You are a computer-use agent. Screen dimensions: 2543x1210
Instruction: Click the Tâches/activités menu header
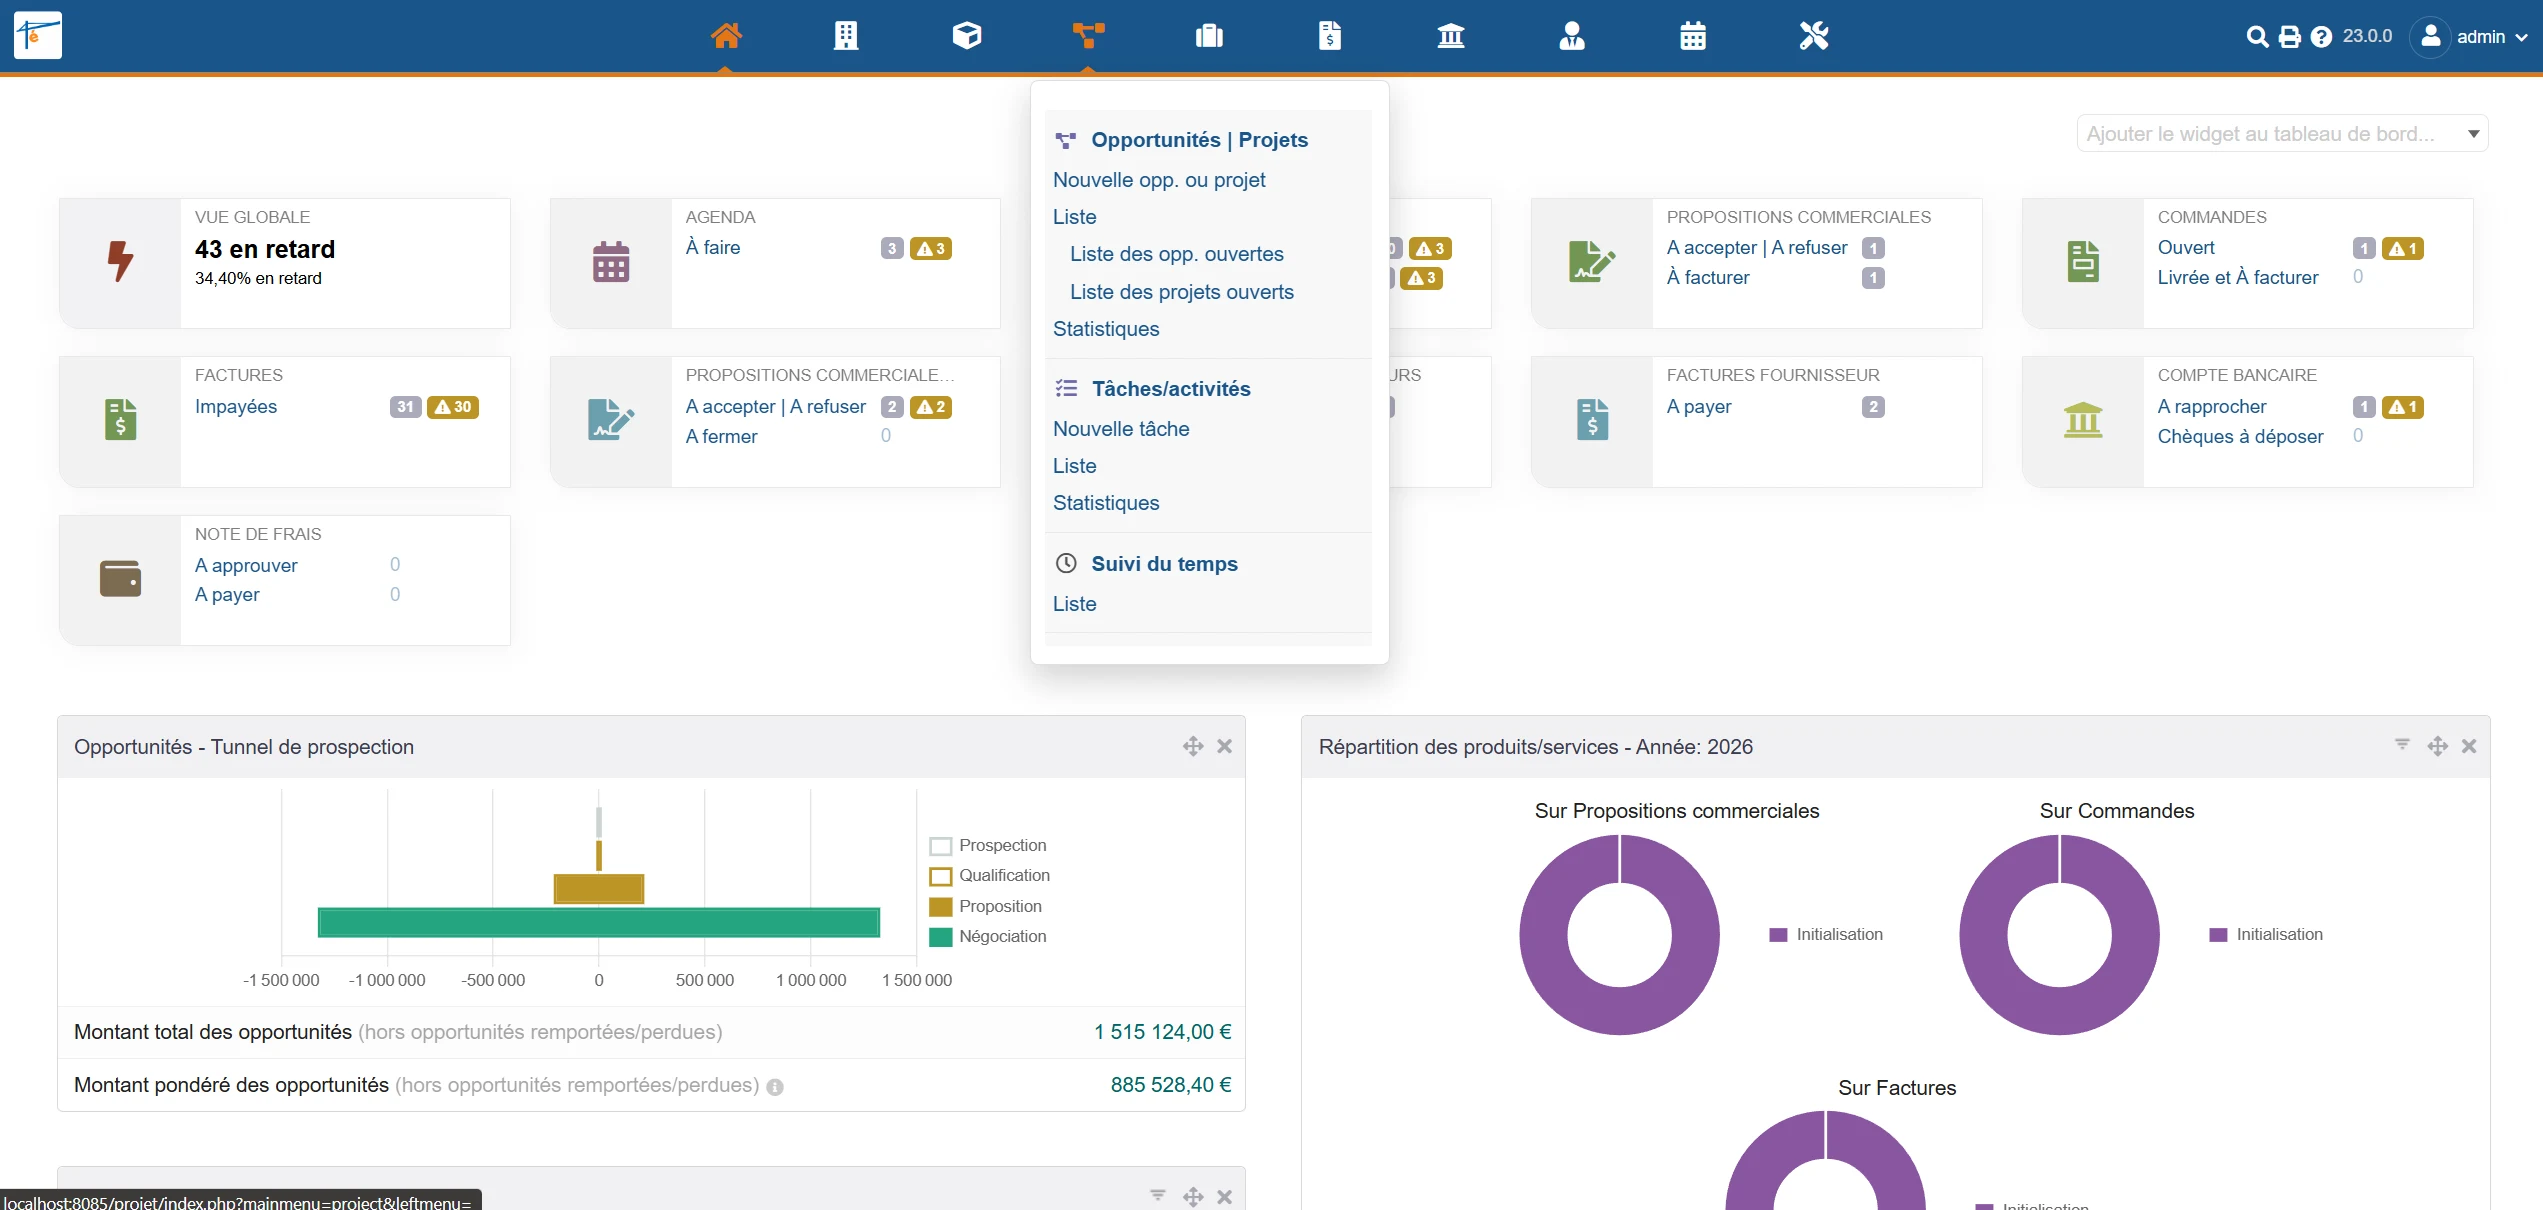click(1171, 389)
